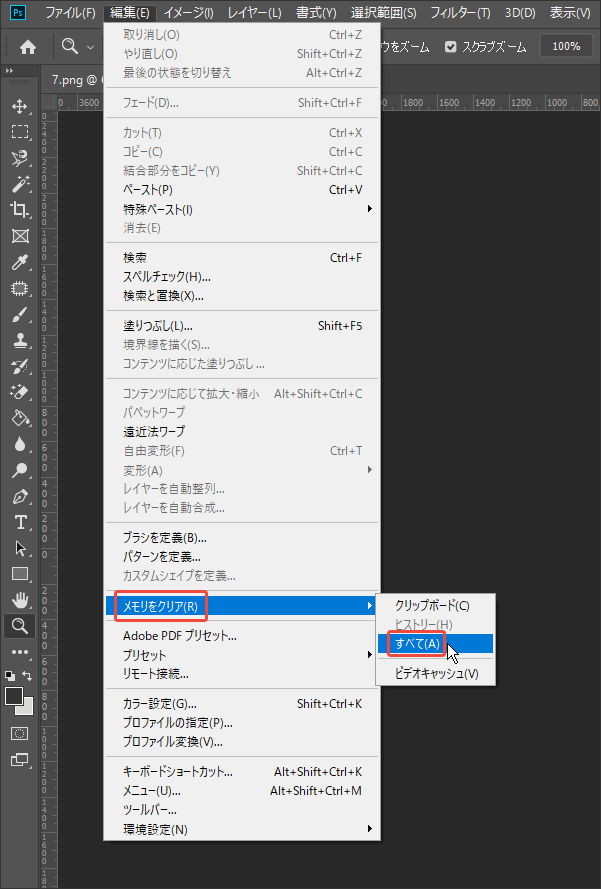Click the foreground color swatch
The image size is (601, 889).
pos(14,696)
